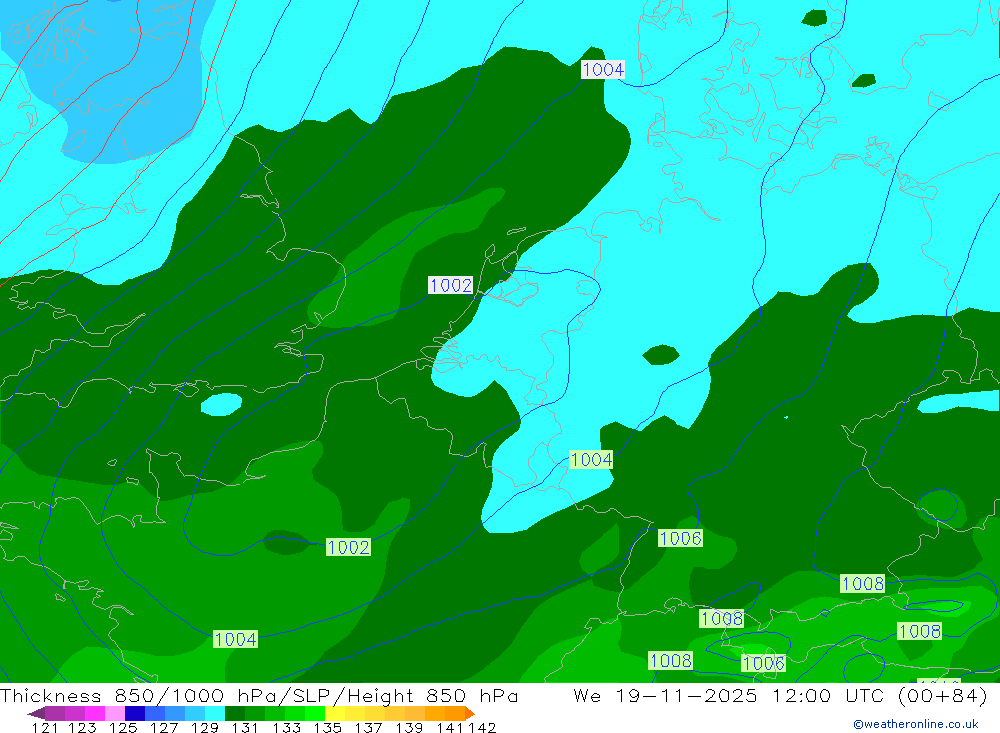Click the bottom 1006 isobar label

coord(763,663)
